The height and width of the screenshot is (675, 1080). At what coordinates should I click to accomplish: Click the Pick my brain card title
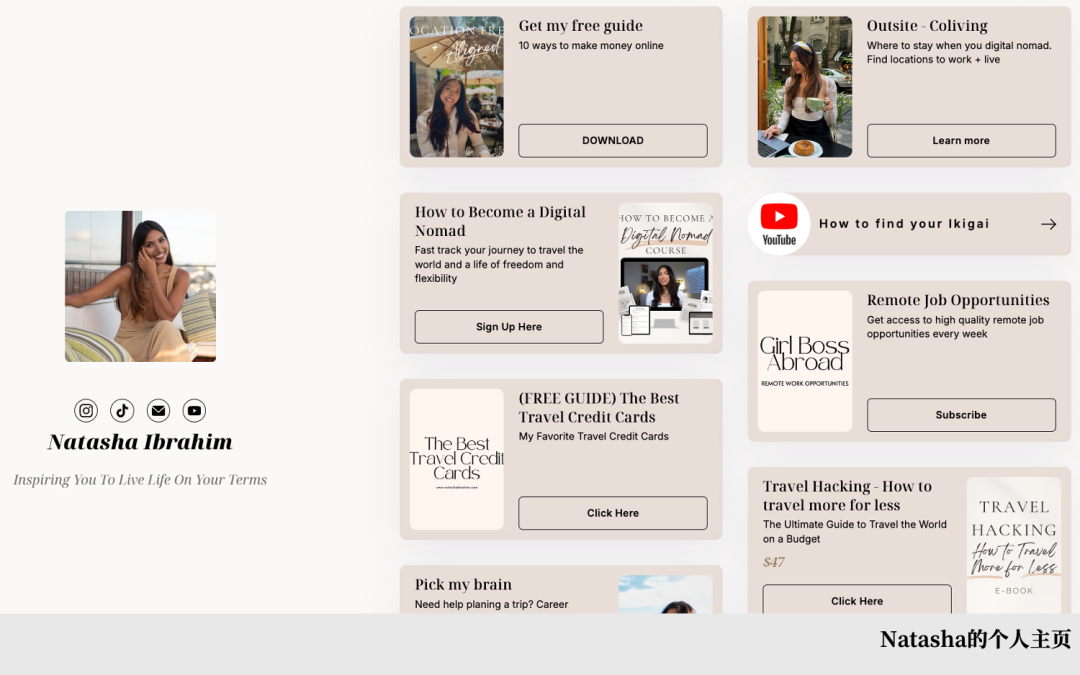tap(463, 585)
